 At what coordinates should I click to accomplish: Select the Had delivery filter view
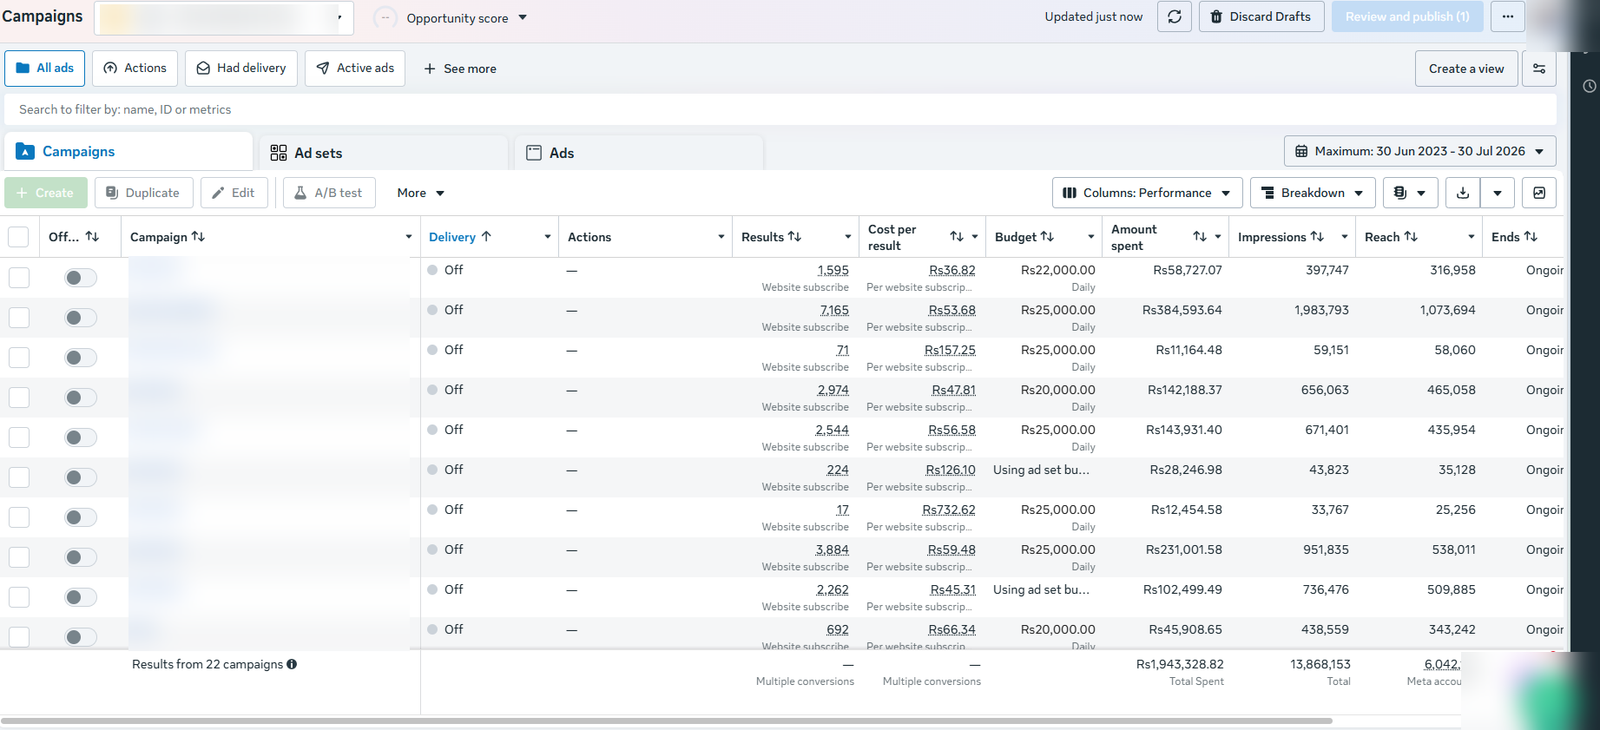coord(241,68)
